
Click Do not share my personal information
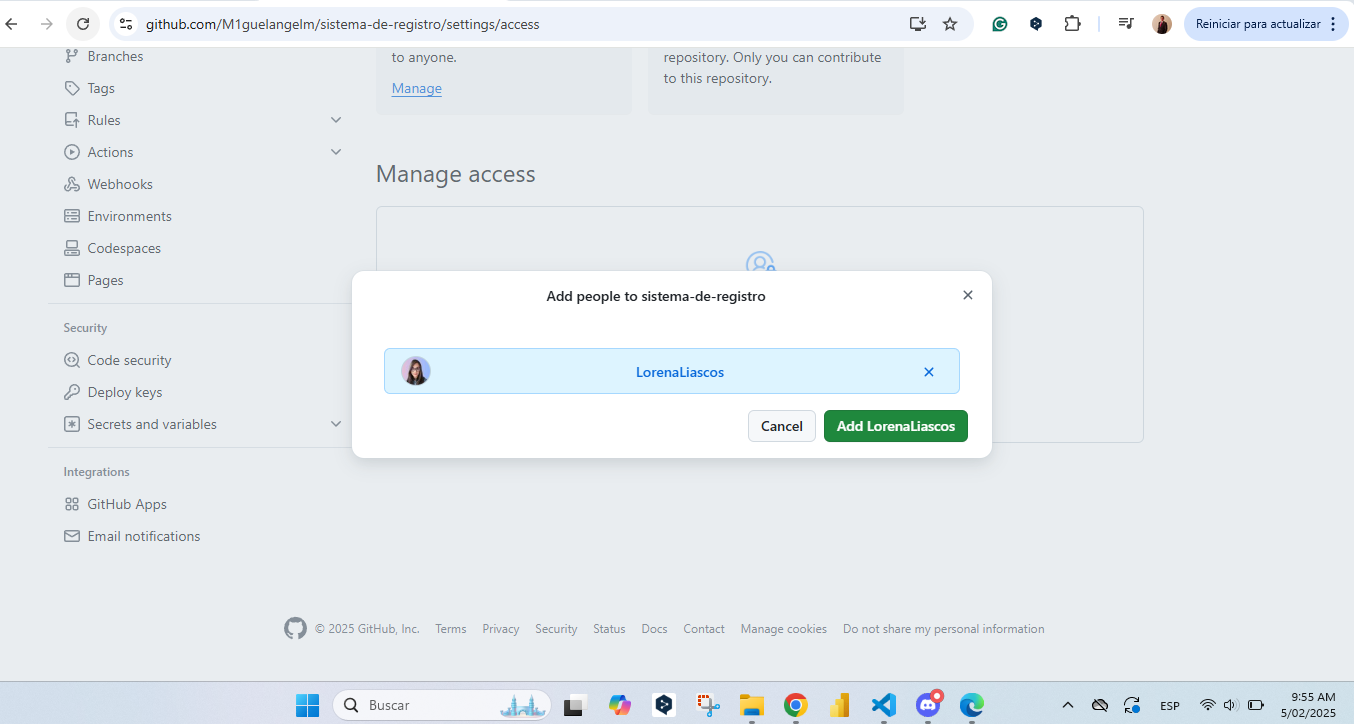tap(944, 629)
